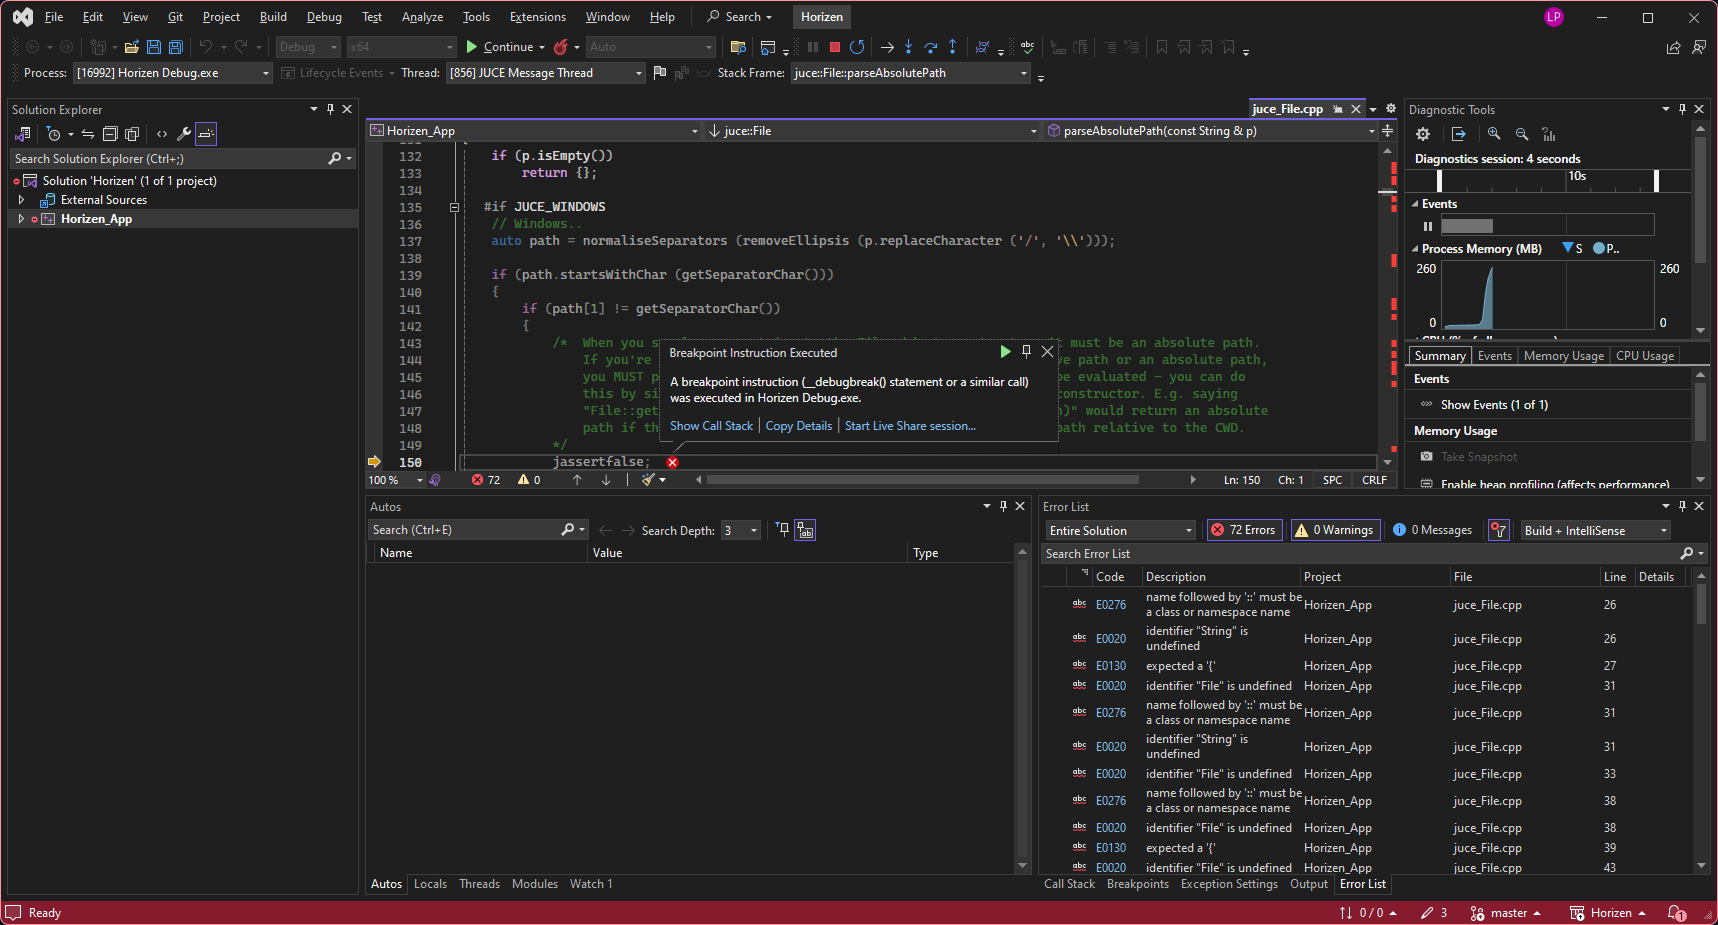Open Build + IntelliSense dropdown
This screenshot has width=1718, height=925.
(x=1595, y=530)
